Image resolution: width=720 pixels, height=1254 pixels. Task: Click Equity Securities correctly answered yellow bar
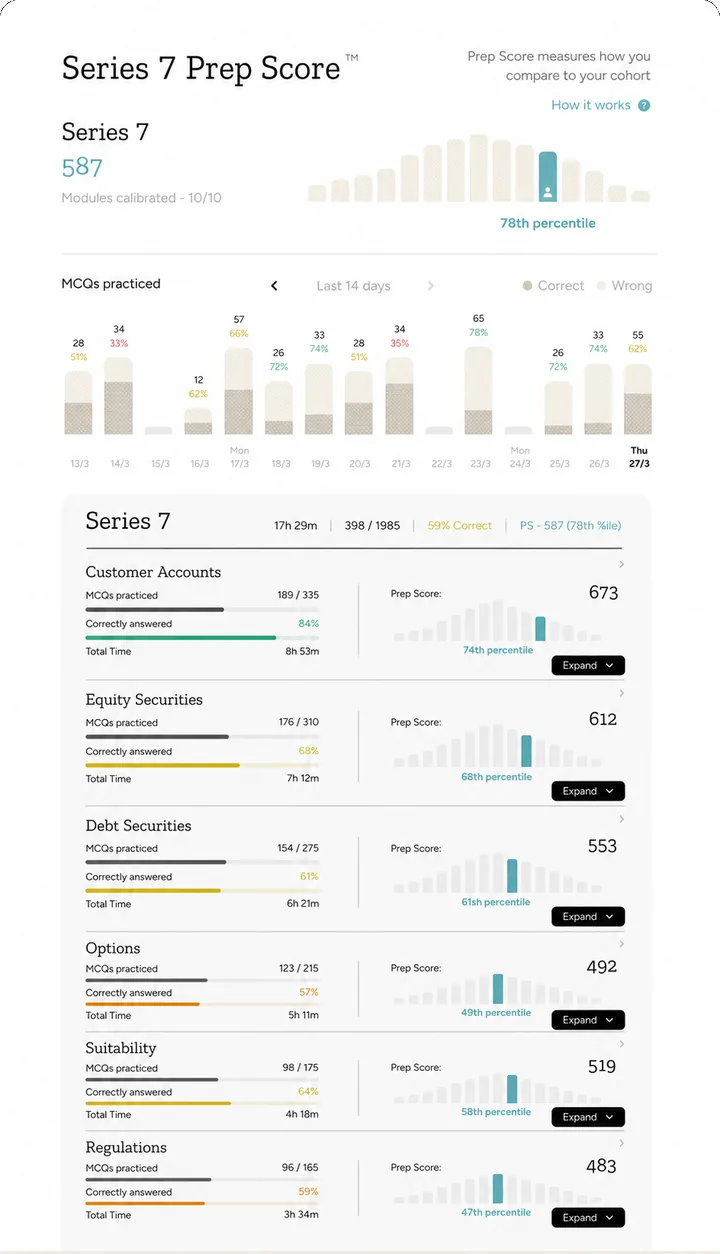pos(163,765)
